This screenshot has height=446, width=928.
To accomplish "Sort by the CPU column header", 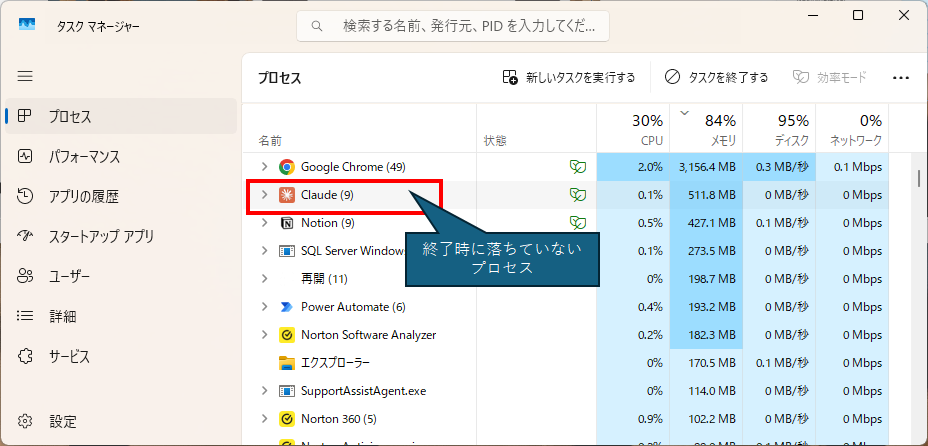I will pyautogui.click(x=633, y=128).
